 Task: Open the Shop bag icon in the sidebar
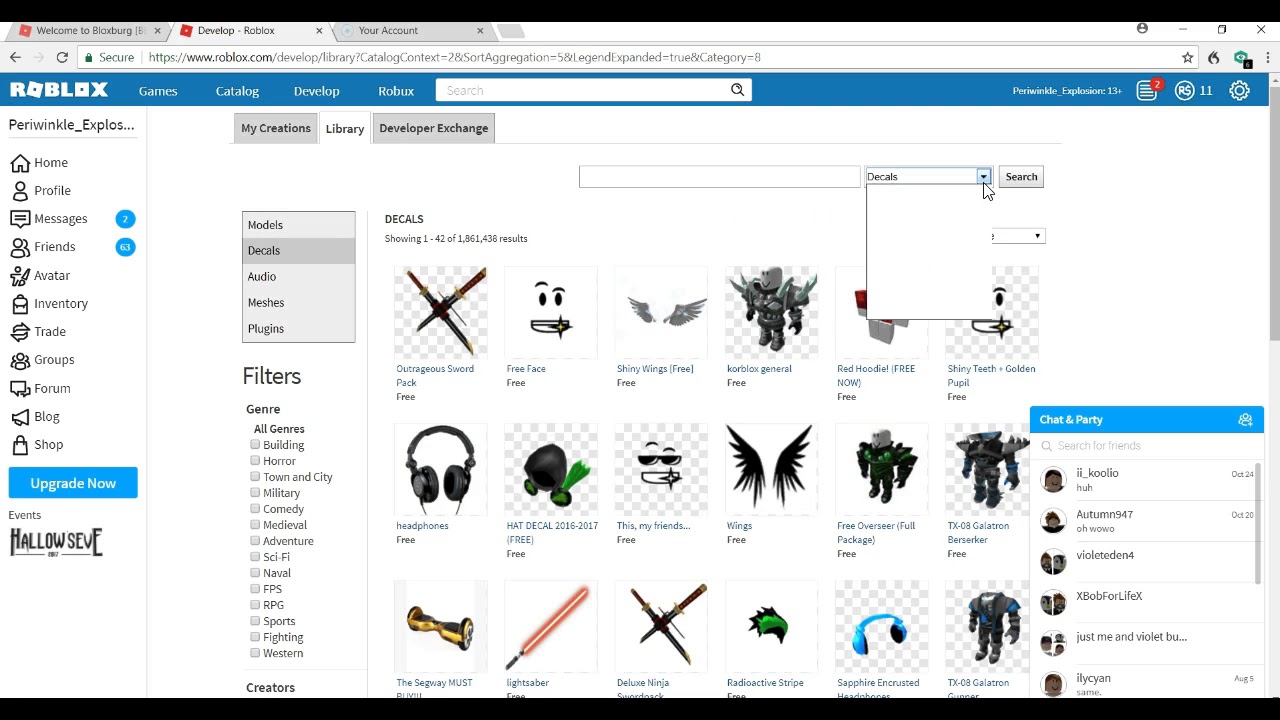20,445
